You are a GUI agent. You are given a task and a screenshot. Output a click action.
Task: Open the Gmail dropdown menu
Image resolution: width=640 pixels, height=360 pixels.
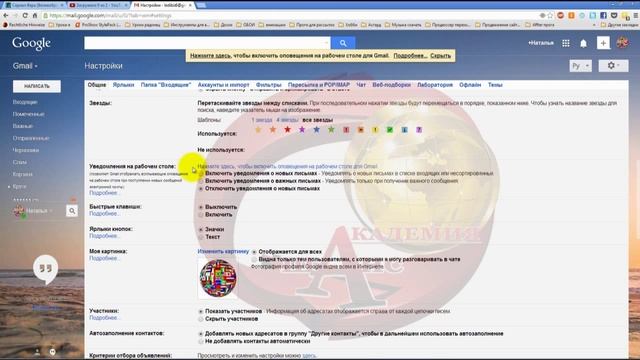coord(25,66)
